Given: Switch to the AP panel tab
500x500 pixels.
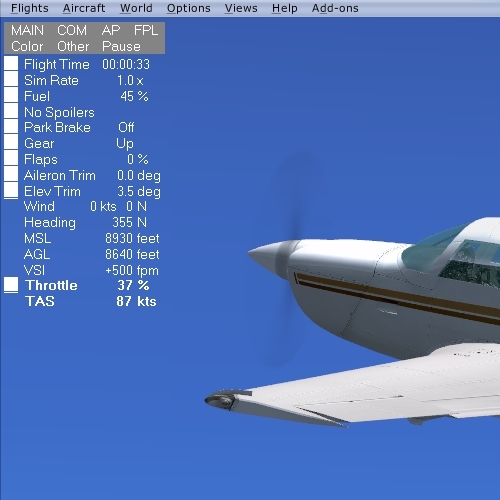Looking at the screenshot, I should 111,31.
